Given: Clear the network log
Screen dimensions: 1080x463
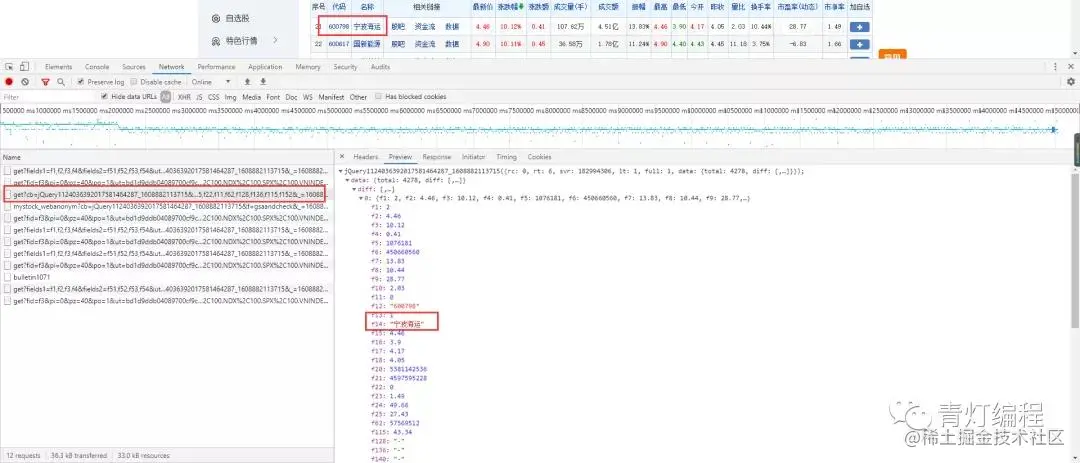Looking at the screenshot, I should 25,82.
